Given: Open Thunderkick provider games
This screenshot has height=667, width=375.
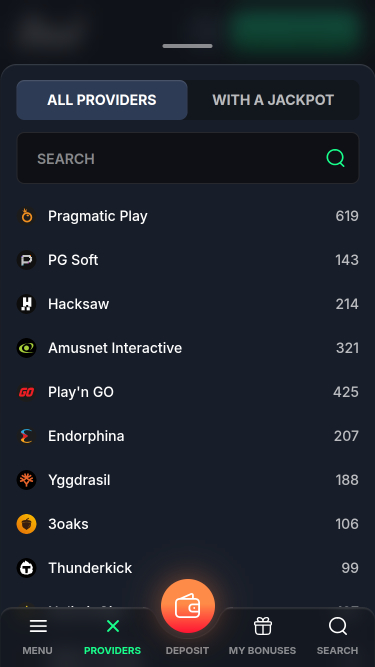Looking at the screenshot, I should 188,568.
